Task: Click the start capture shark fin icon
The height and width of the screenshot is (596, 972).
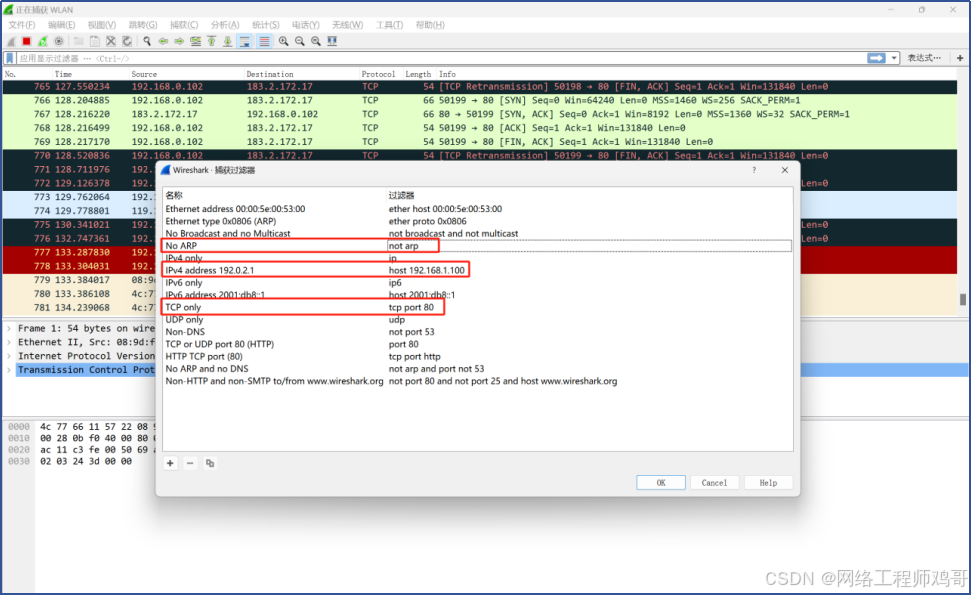Action: 11,42
